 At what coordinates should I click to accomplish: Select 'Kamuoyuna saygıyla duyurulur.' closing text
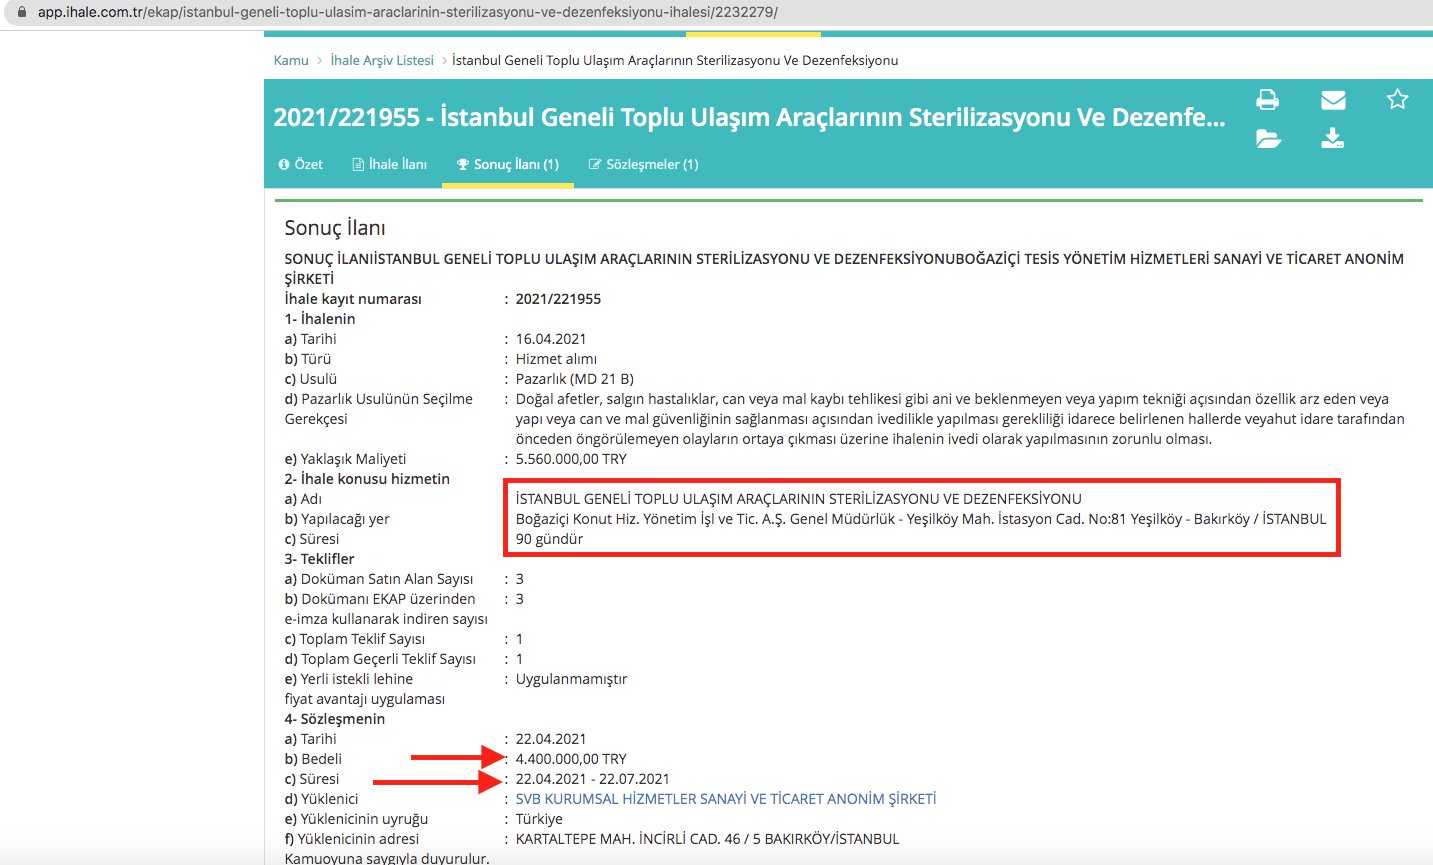pyautogui.click(x=387, y=858)
